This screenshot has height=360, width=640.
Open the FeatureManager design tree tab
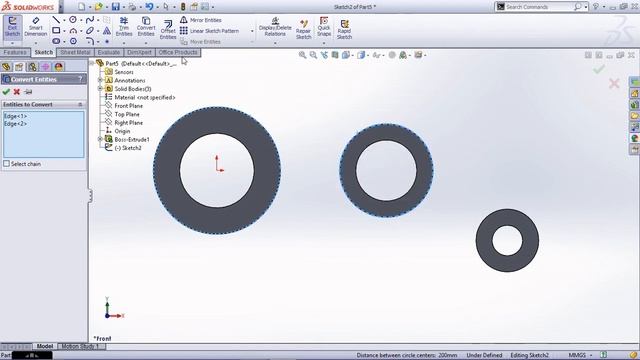click(x=6, y=67)
